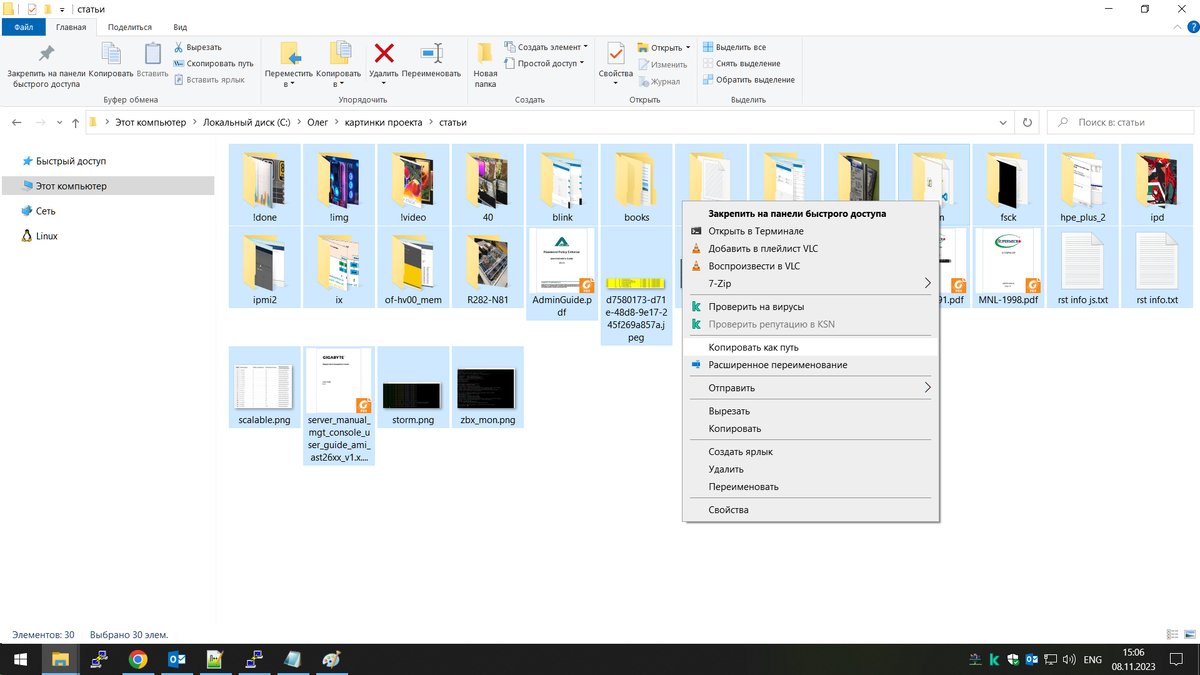Choose Открыть в Терминале in context menu

pyautogui.click(x=811, y=231)
